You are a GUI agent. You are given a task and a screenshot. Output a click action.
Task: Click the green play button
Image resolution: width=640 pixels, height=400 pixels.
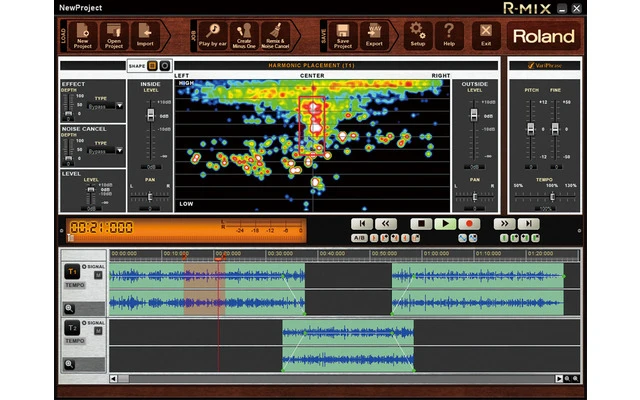pyautogui.click(x=445, y=224)
